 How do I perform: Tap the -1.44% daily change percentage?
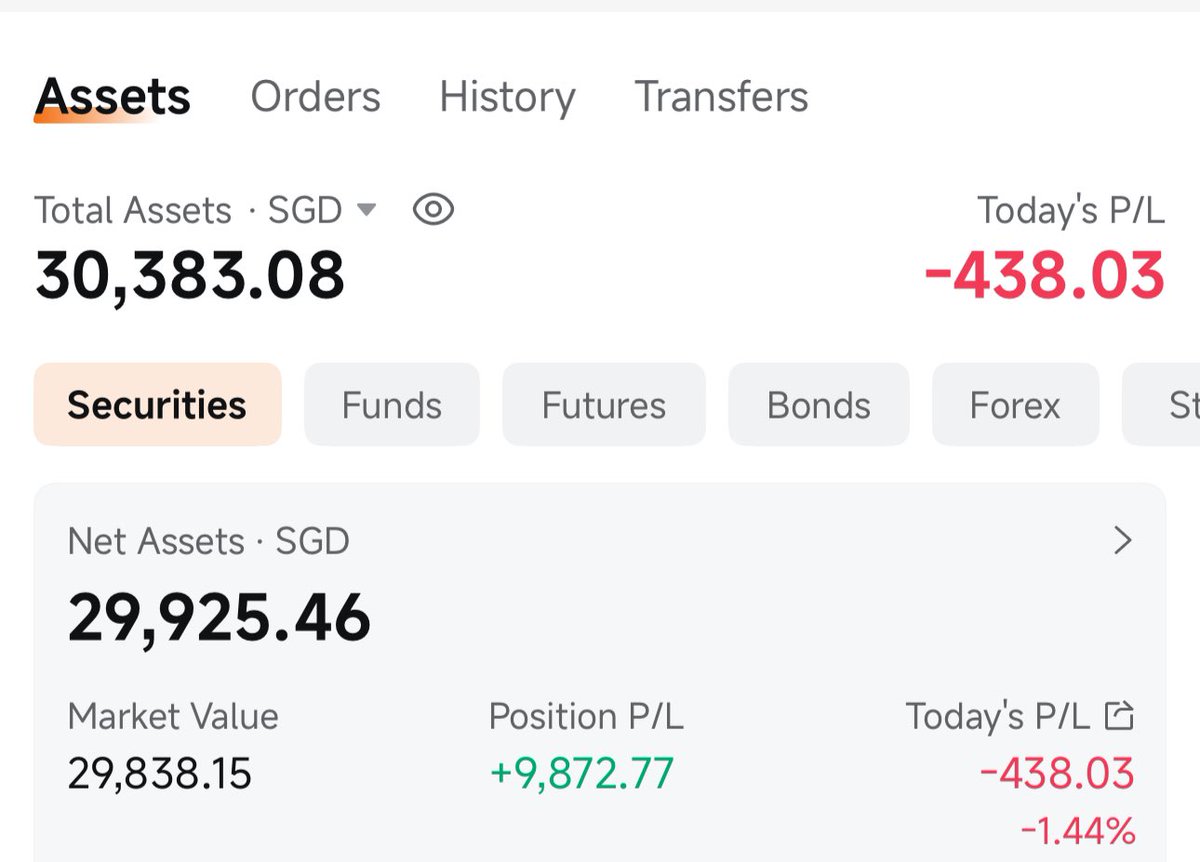click(x=1078, y=829)
